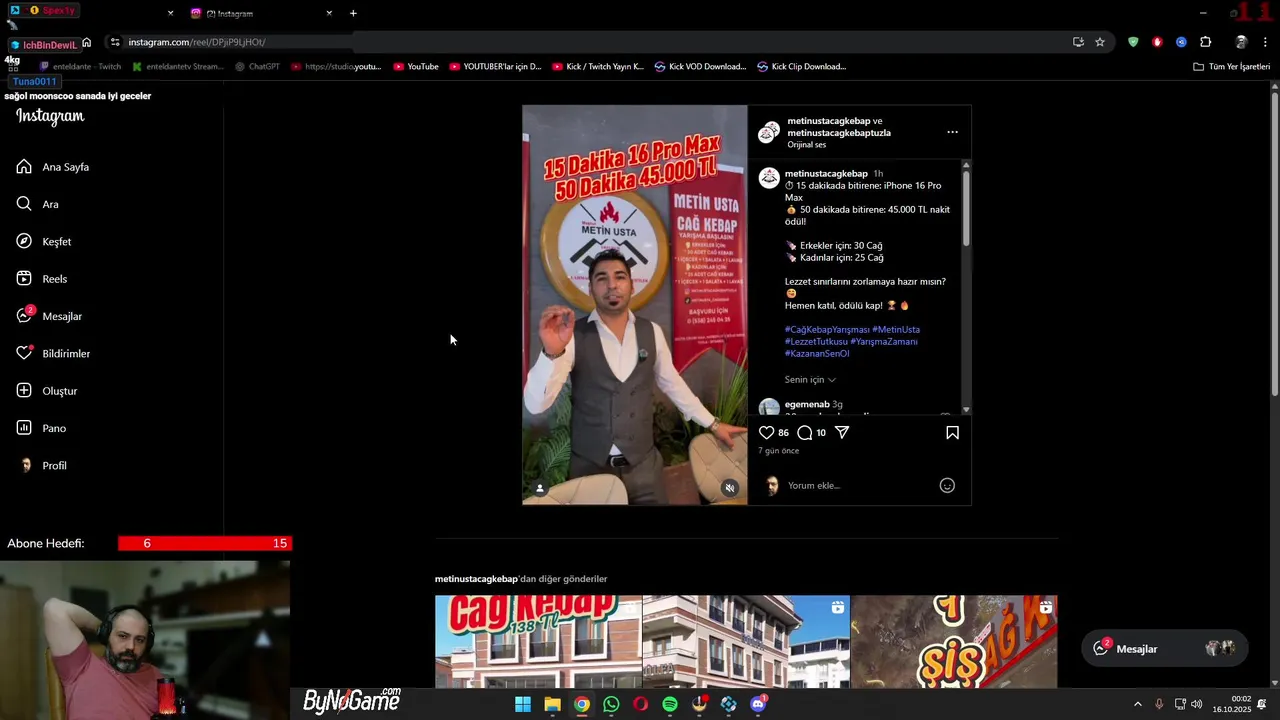Open the taskbar clock and date
The image size is (1280, 720).
click(x=1231, y=704)
